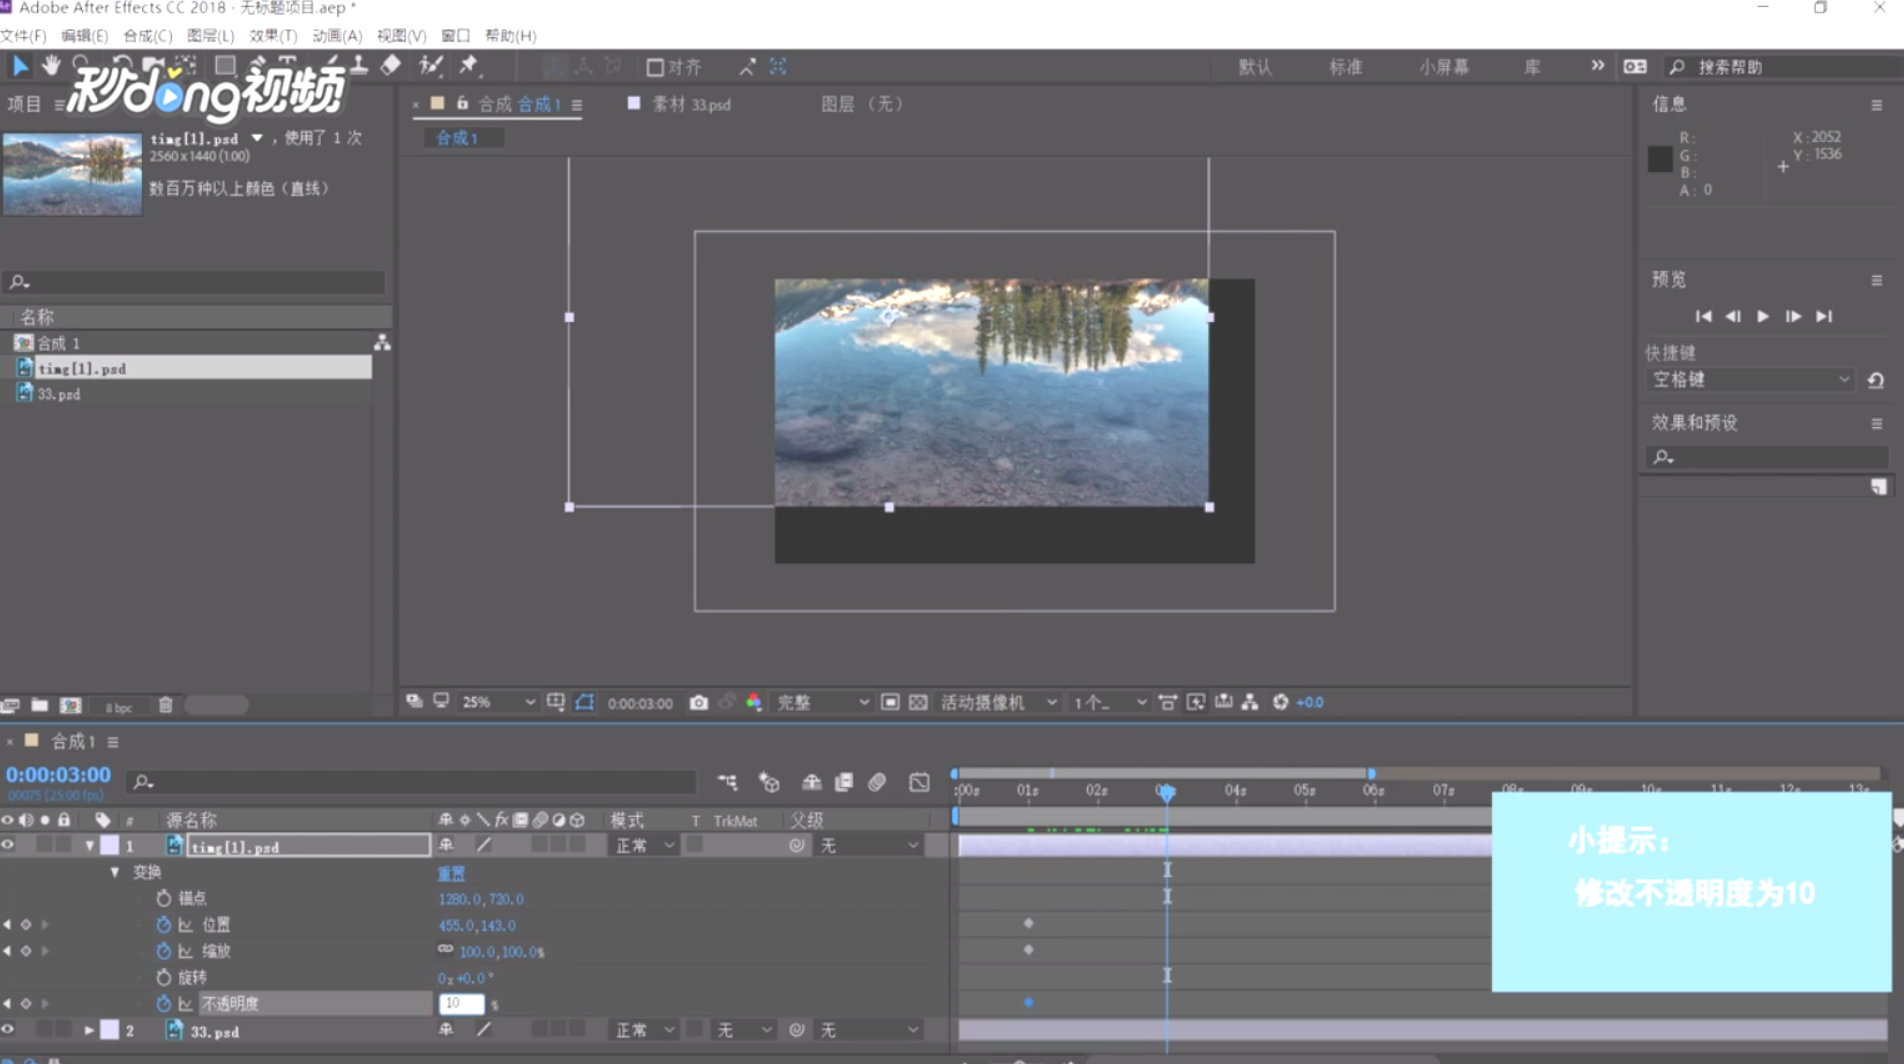Toggle visibility of layer 2 33.psd
Viewport: 1904px width, 1064px height.
pos(8,1030)
